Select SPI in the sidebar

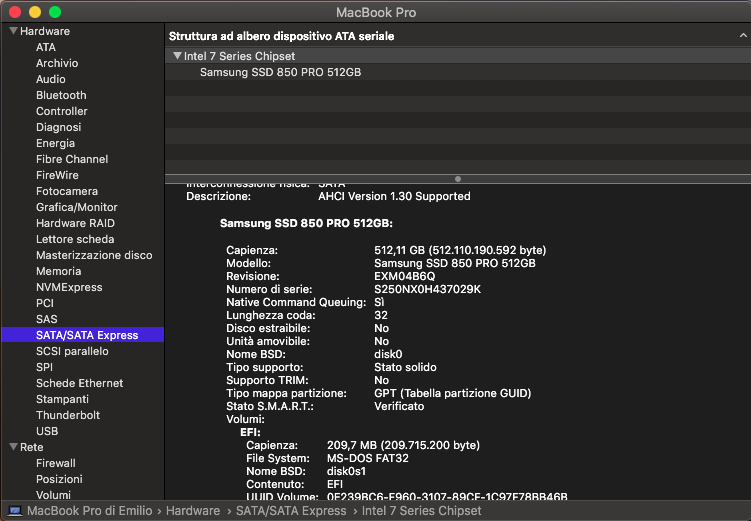pos(44,367)
